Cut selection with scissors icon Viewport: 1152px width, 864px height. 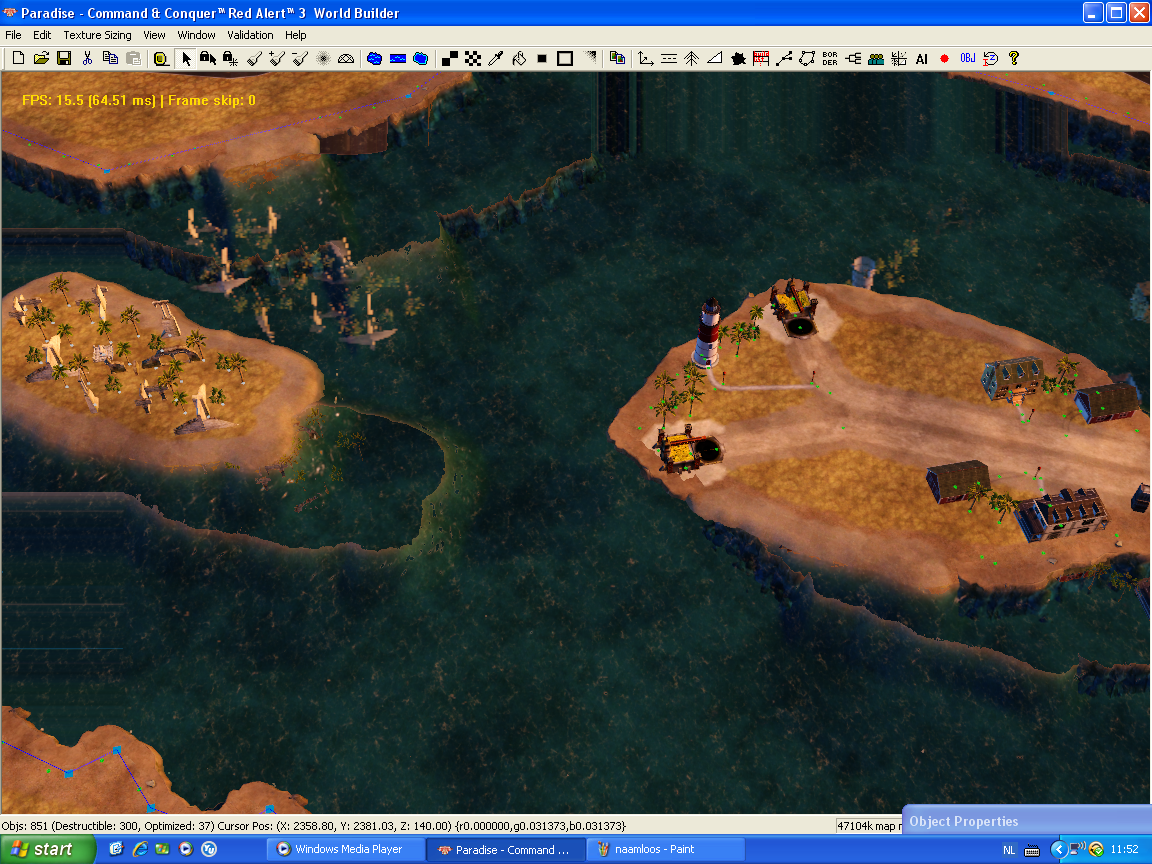87,58
